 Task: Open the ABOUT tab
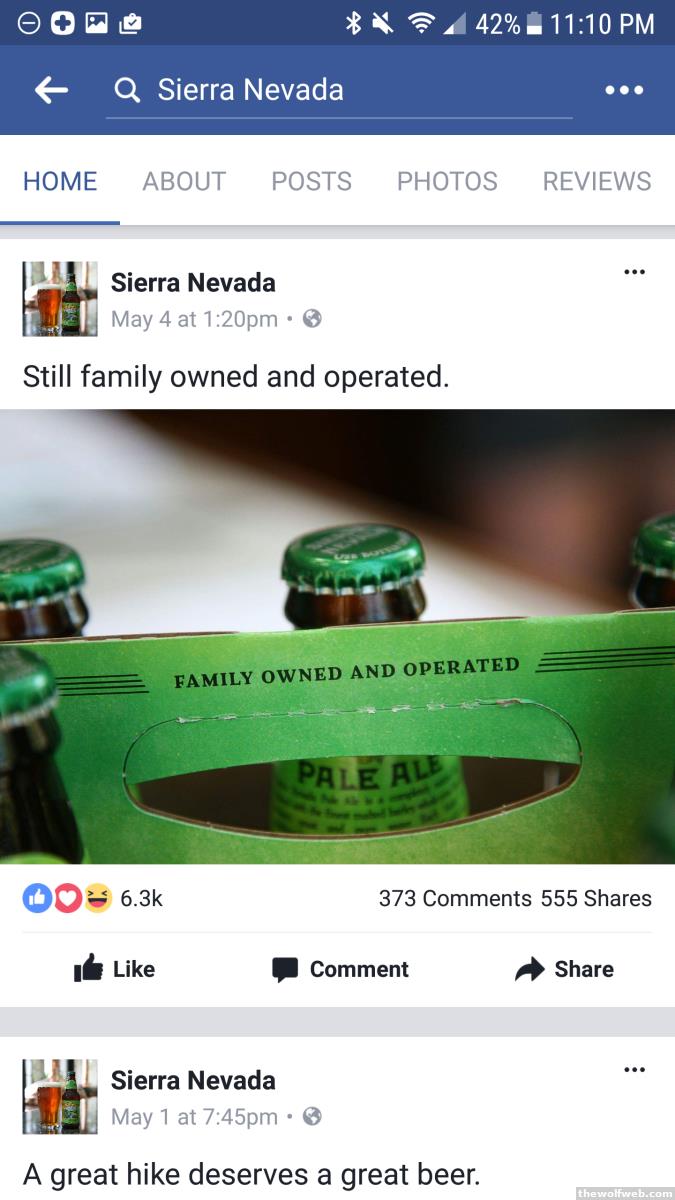click(184, 181)
